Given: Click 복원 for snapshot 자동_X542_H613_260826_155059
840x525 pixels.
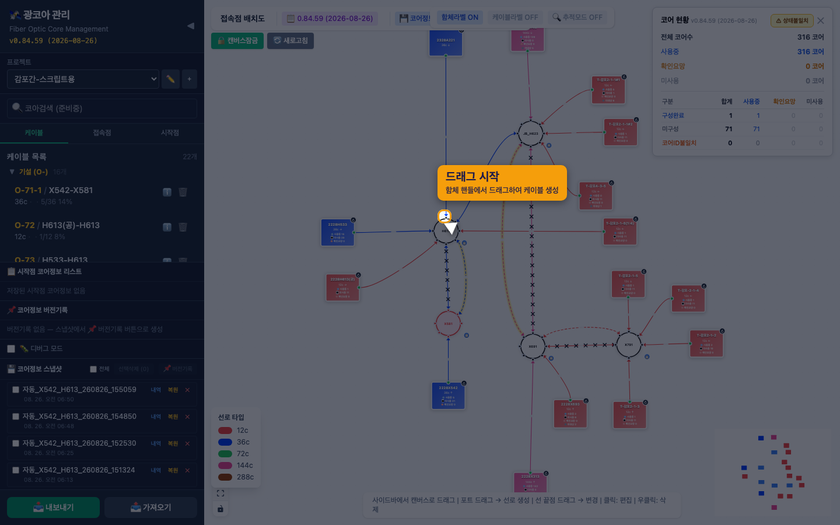Looking at the screenshot, I should (x=172, y=390).
